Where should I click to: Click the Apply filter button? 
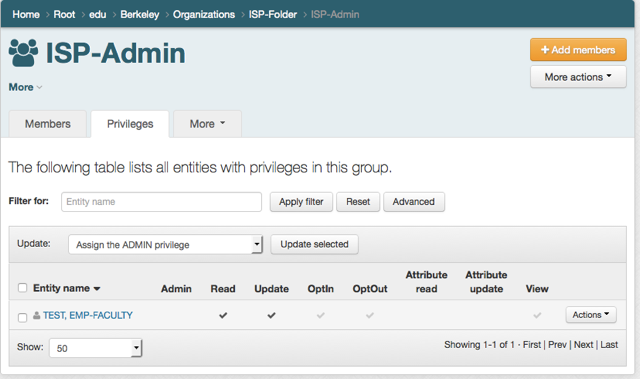pyautogui.click(x=301, y=202)
